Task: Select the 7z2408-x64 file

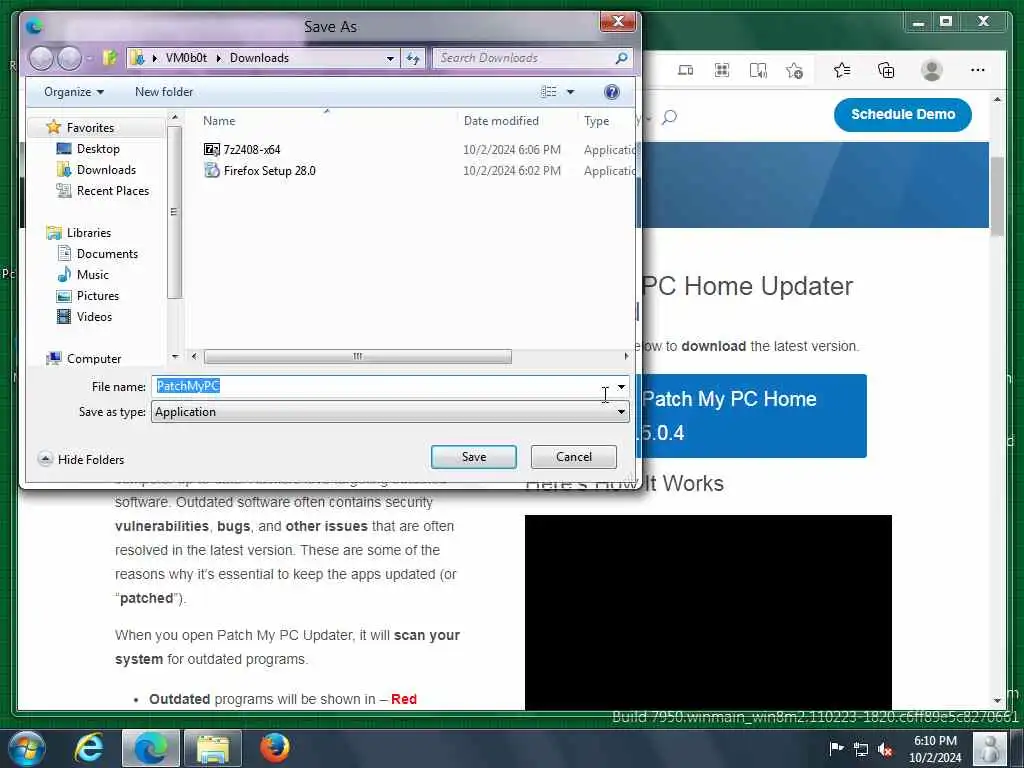Action: [251, 150]
